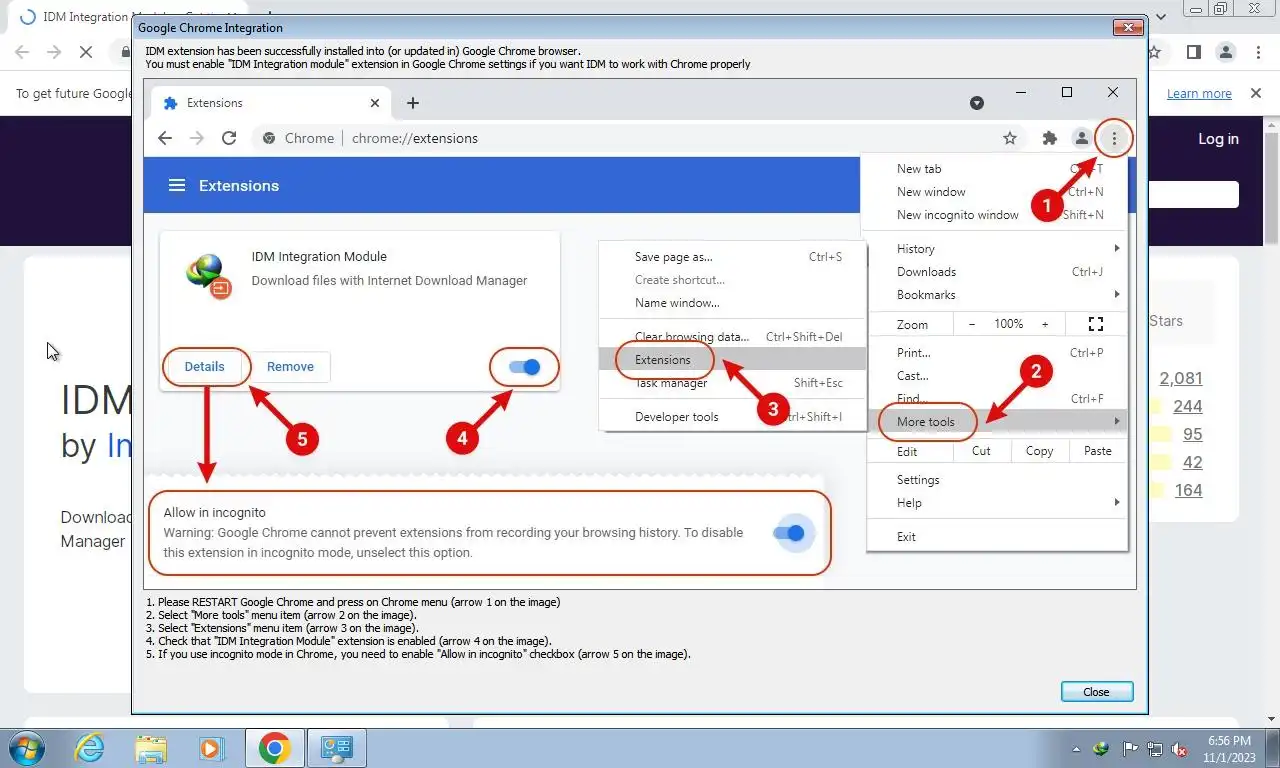Image resolution: width=1280 pixels, height=768 pixels.
Task: Expand Help submenu arrow in the pictured menu
Action: coord(1117,502)
